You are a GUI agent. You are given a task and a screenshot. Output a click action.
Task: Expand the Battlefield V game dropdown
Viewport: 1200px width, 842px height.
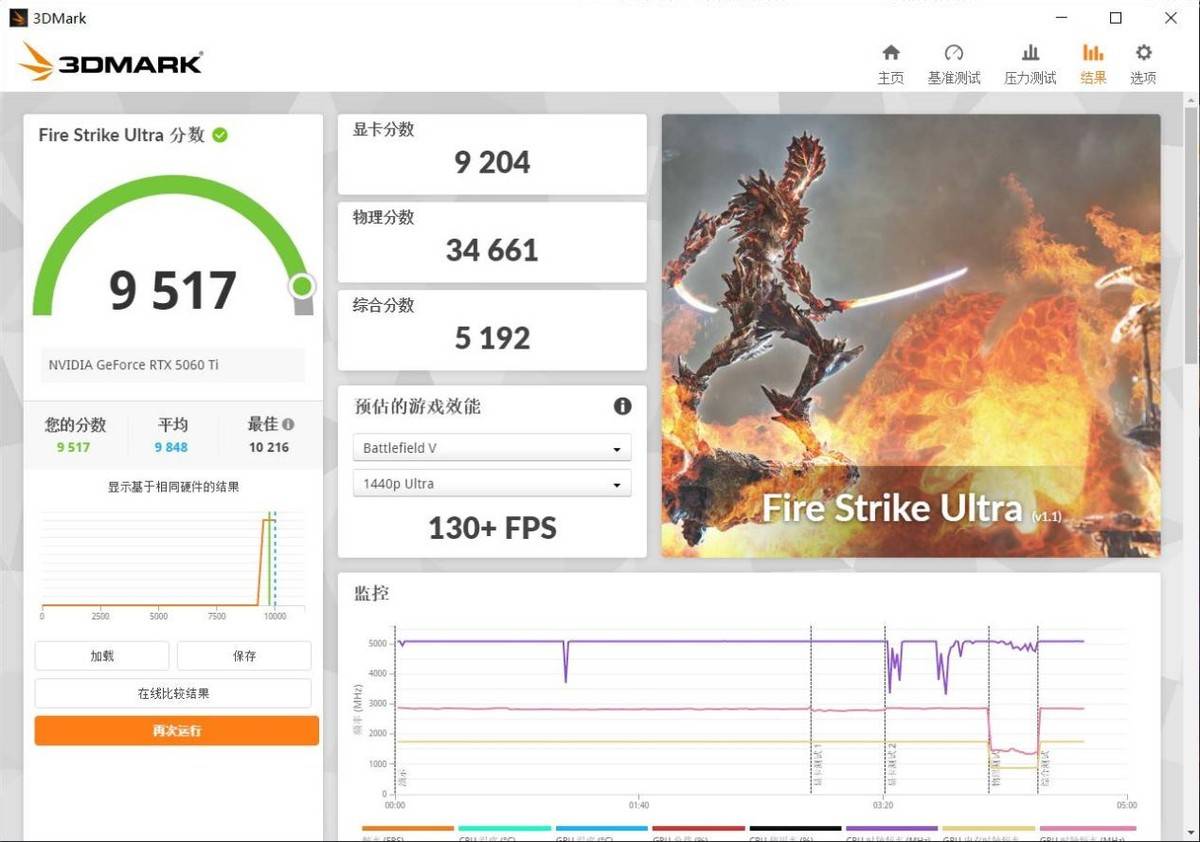click(492, 448)
